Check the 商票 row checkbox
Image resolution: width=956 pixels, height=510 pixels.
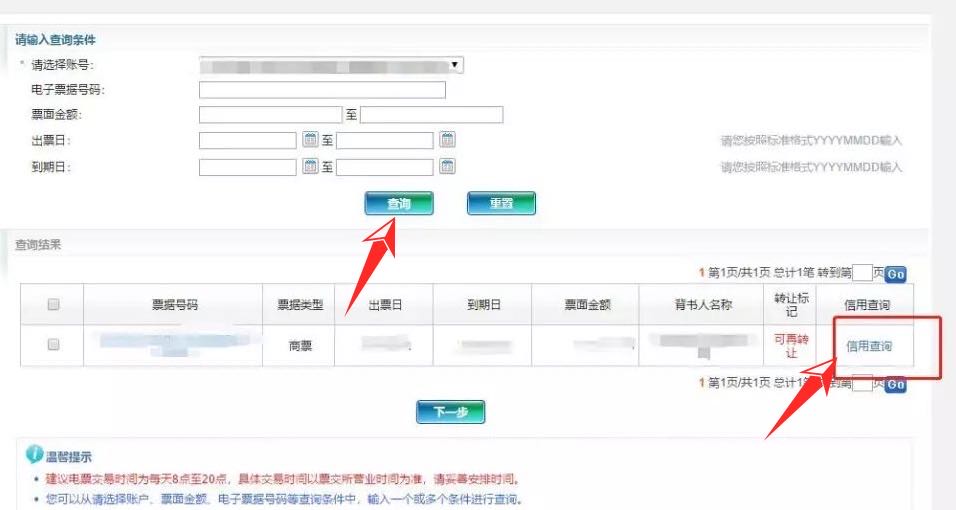click(x=53, y=345)
